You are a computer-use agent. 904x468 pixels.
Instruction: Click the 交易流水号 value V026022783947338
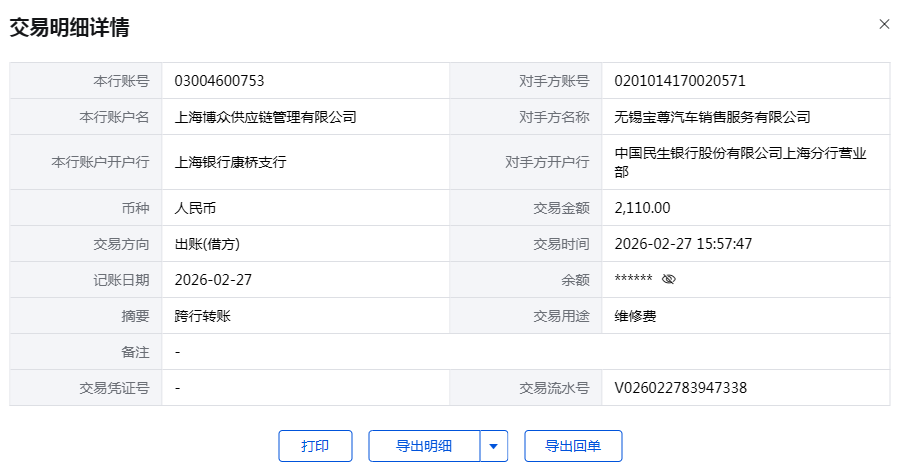click(680, 388)
